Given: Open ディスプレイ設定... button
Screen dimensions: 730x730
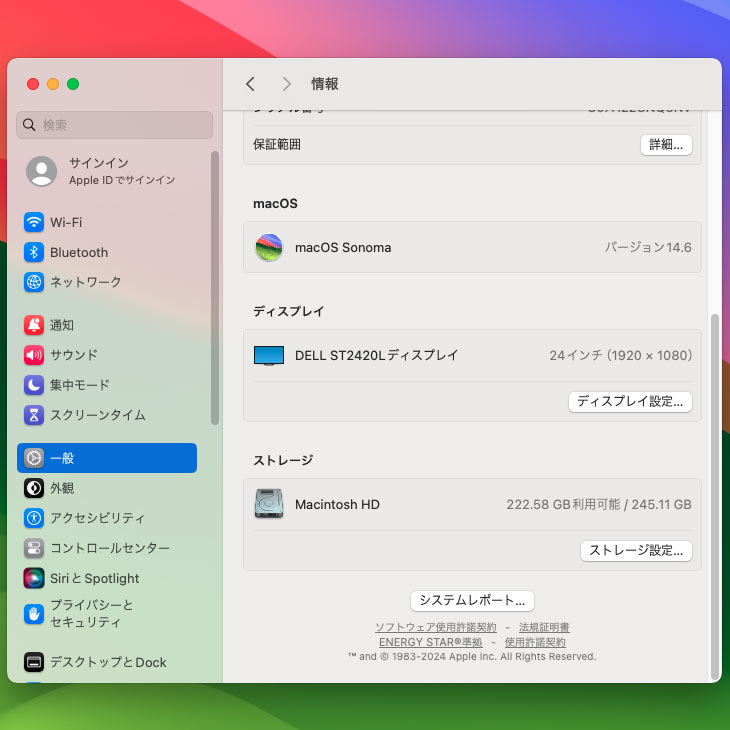Looking at the screenshot, I should [x=630, y=401].
